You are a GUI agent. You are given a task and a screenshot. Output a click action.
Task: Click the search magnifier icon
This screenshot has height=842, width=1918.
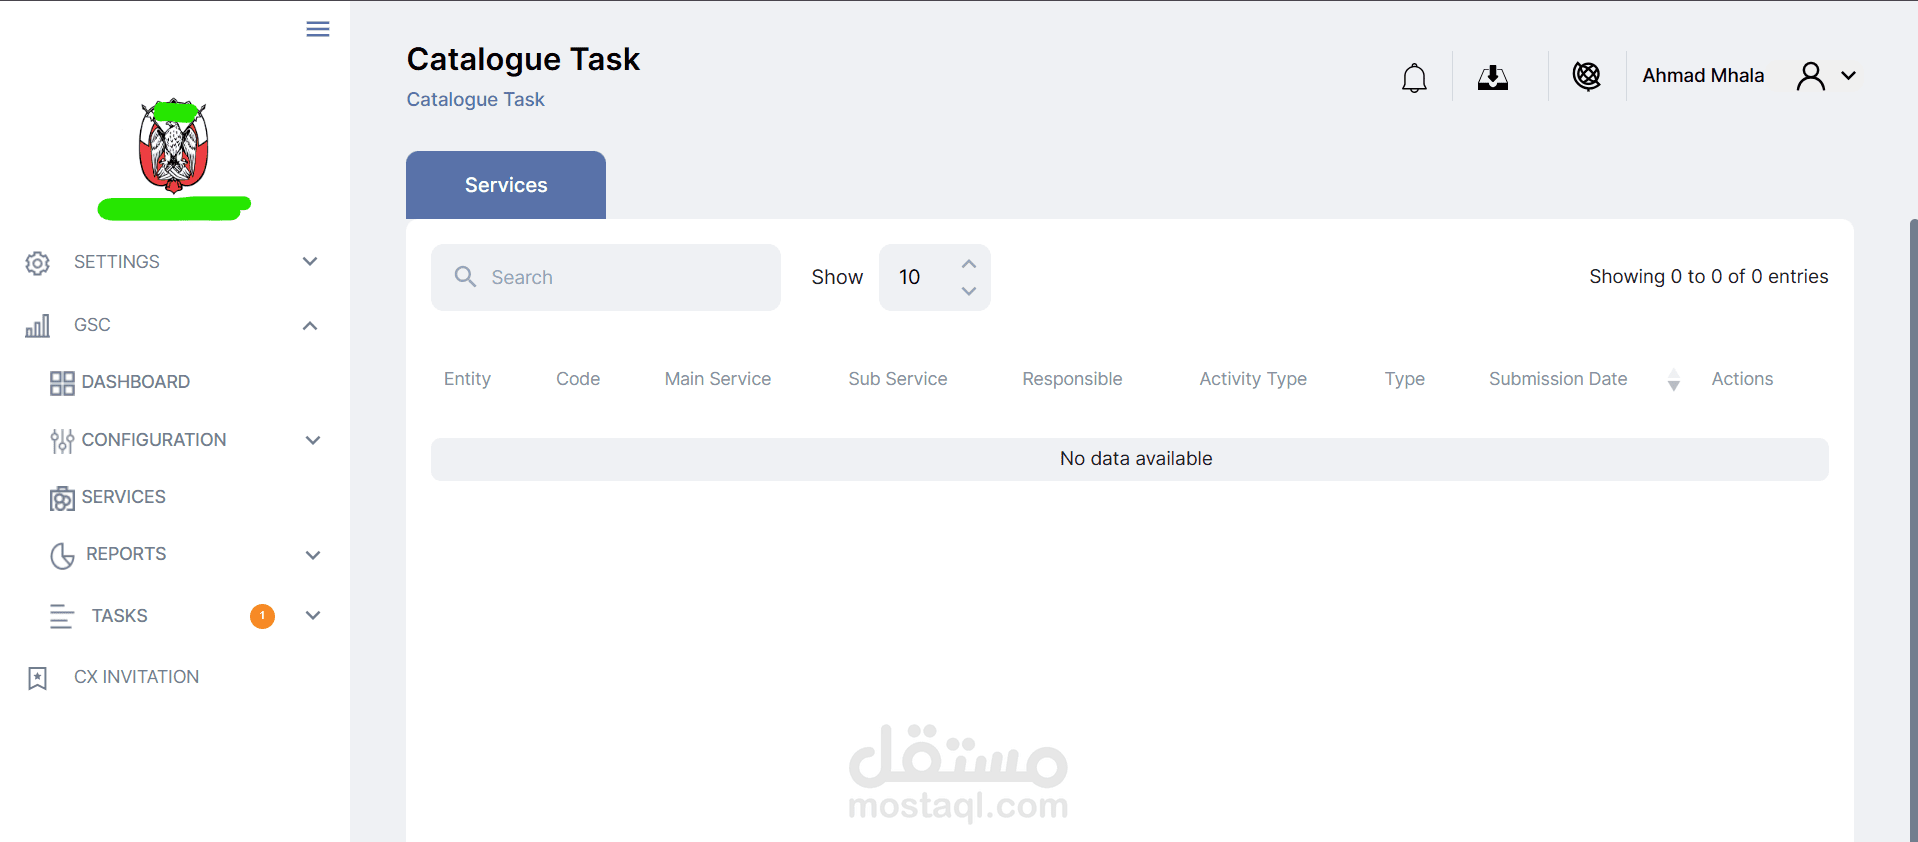click(x=465, y=276)
